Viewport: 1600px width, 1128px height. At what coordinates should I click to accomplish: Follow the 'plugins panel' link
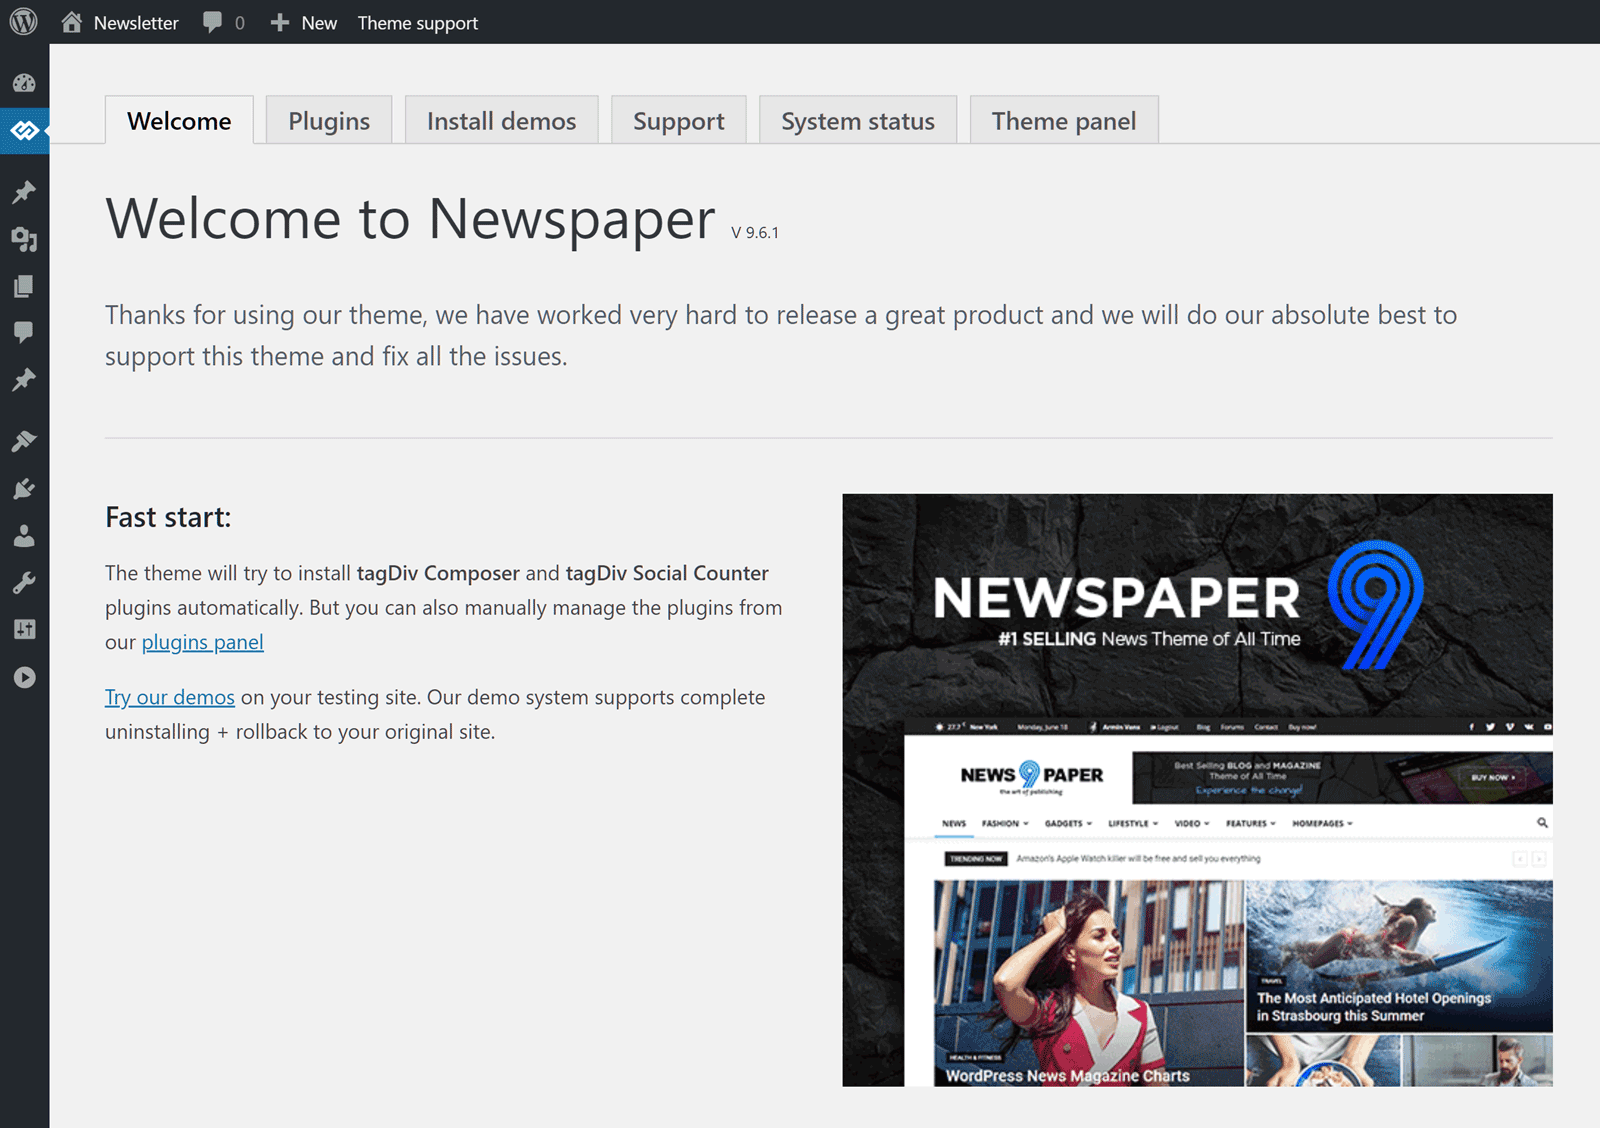(202, 643)
